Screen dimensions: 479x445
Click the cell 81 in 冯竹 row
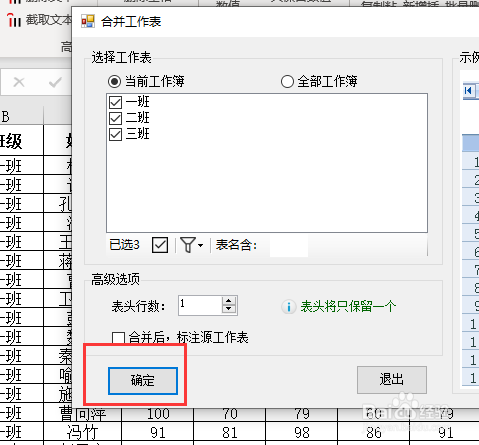tap(230, 432)
